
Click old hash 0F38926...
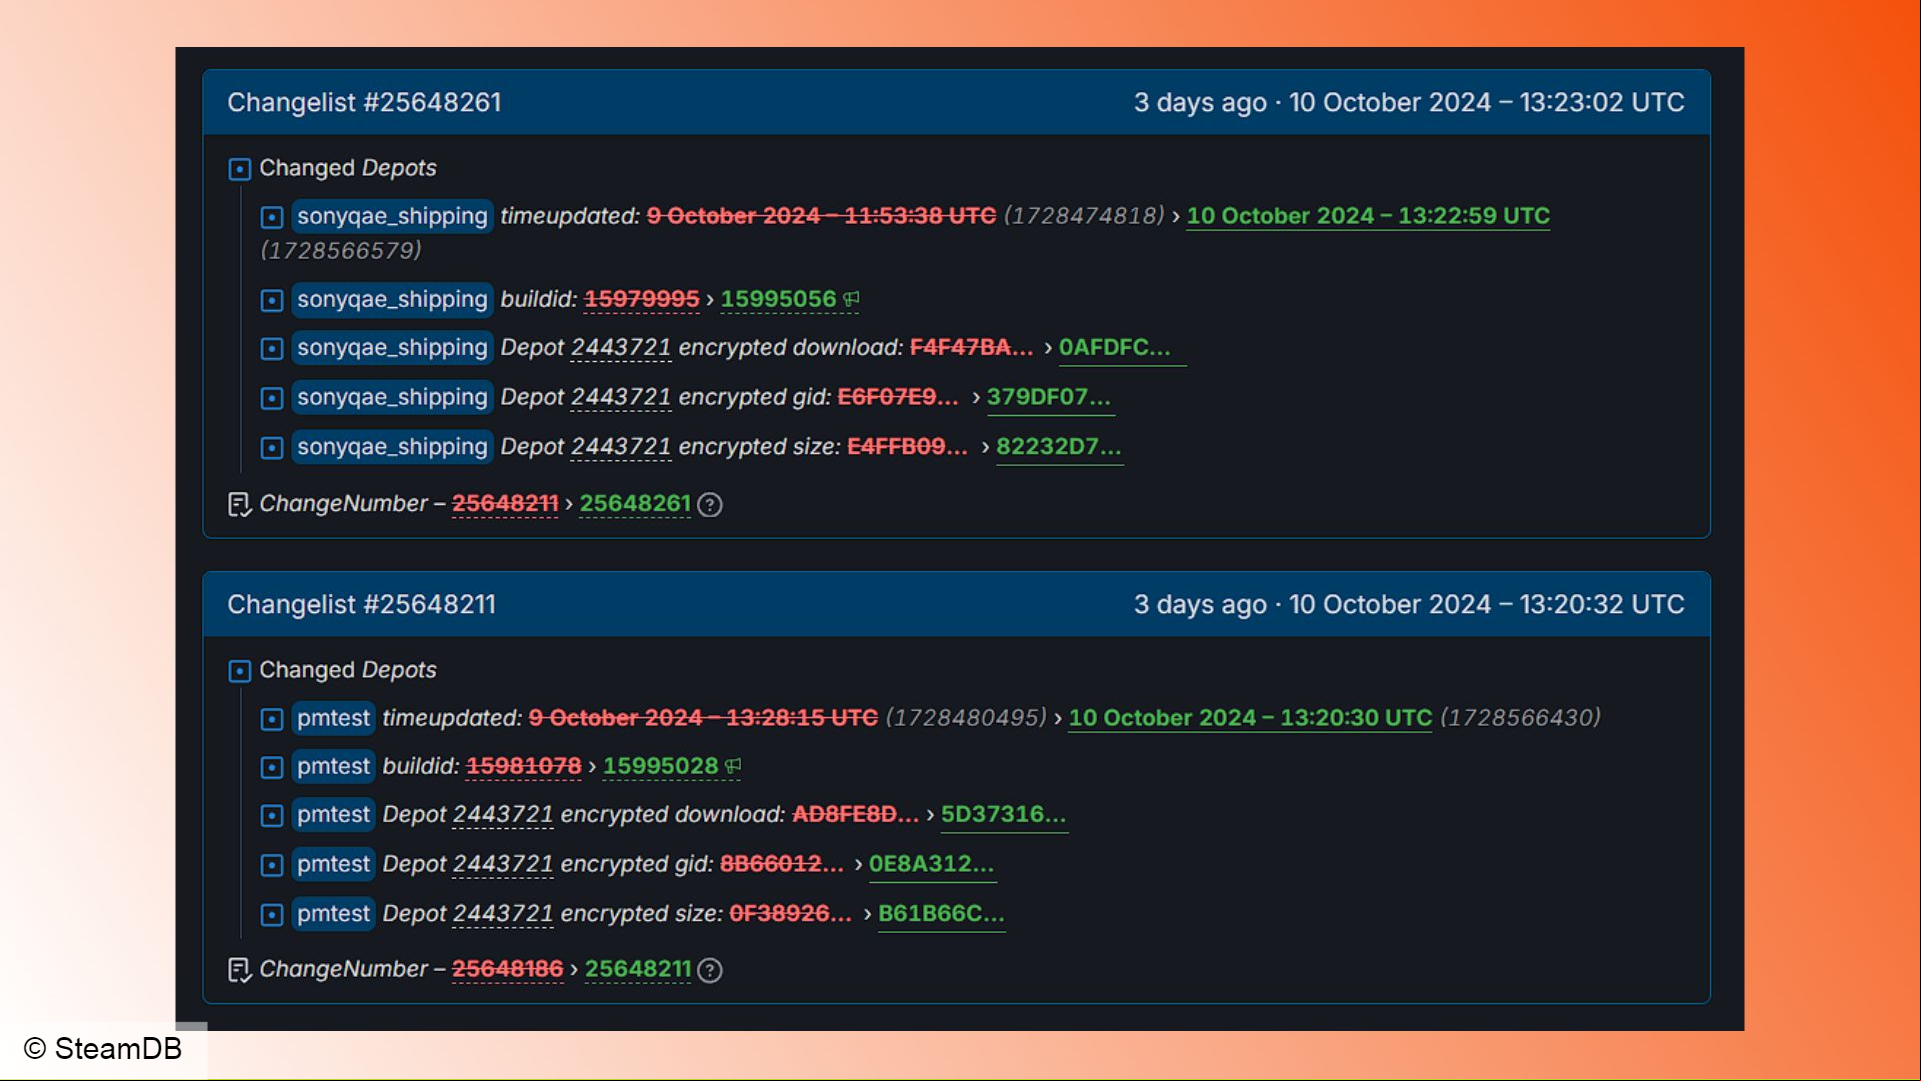coord(791,913)
